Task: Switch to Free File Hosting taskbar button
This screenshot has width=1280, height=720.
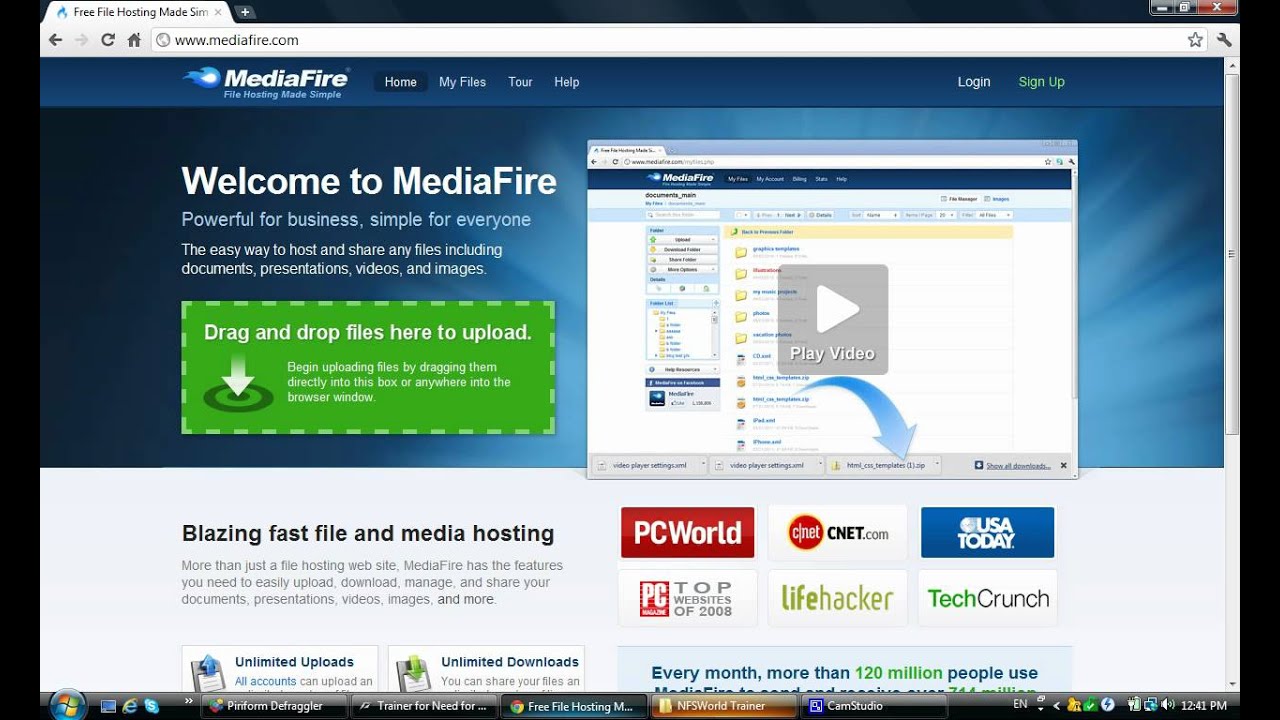Action: 574,706
